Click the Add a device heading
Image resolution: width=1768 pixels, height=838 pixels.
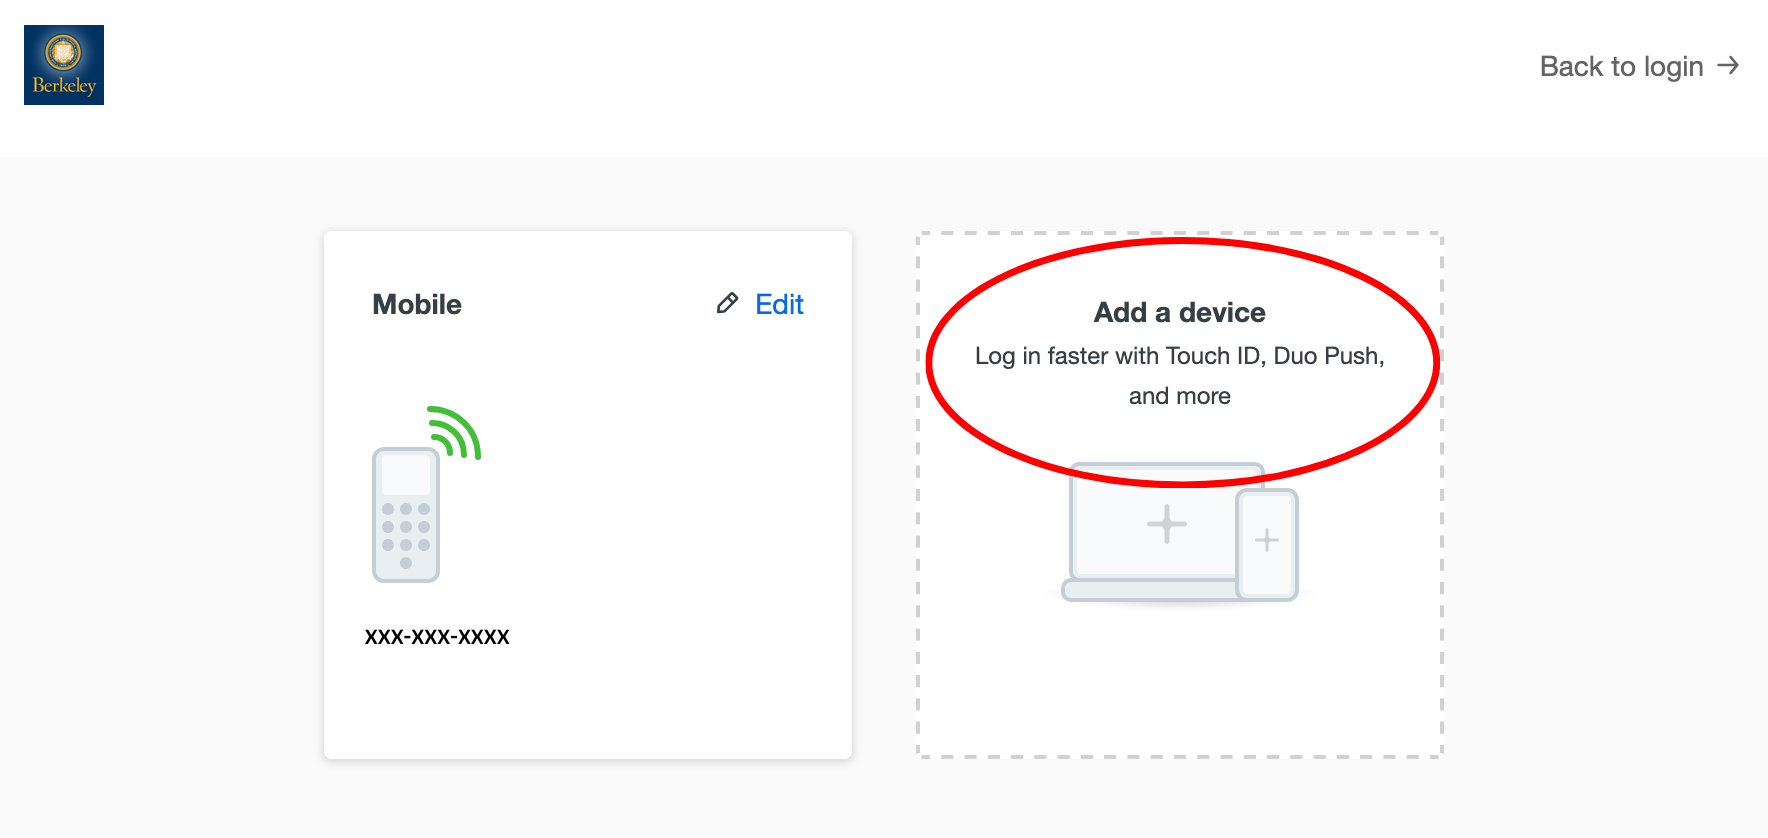point(1180,313)
